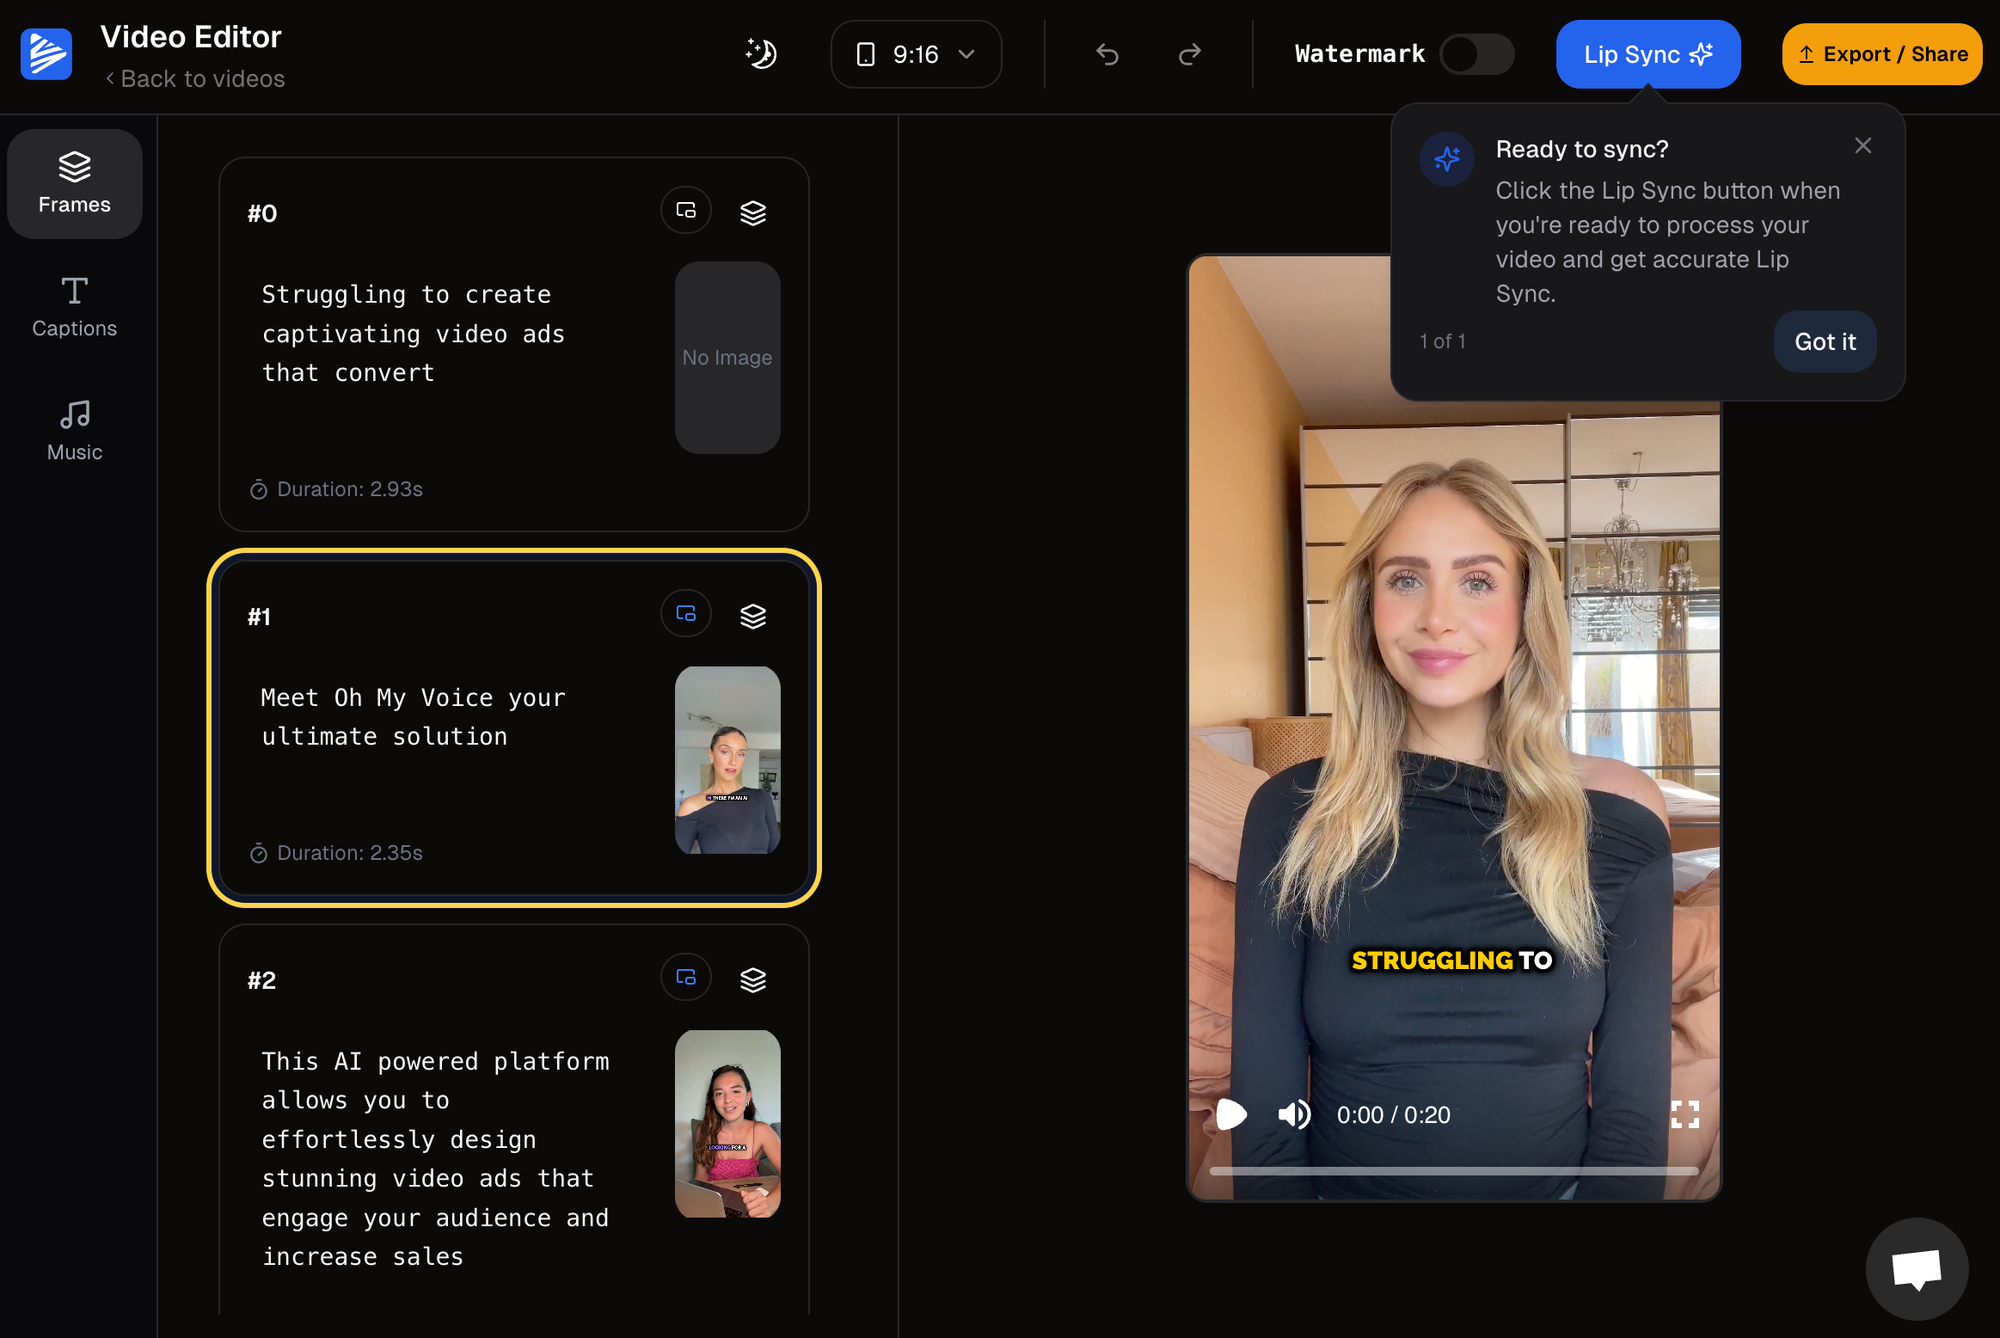2000x1338 pixels.
Task: Toggle the Watermark switch off
Action: [1478, 54]
